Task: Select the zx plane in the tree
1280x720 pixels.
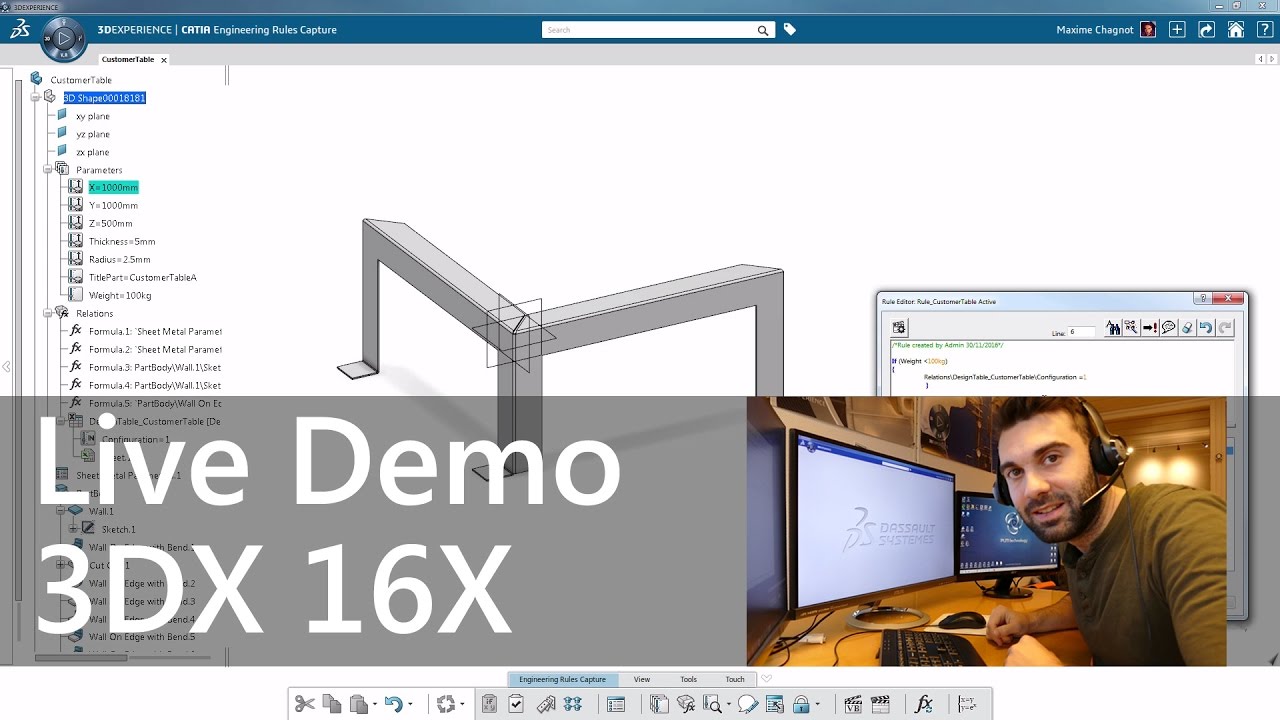Action: coord(93,152)
